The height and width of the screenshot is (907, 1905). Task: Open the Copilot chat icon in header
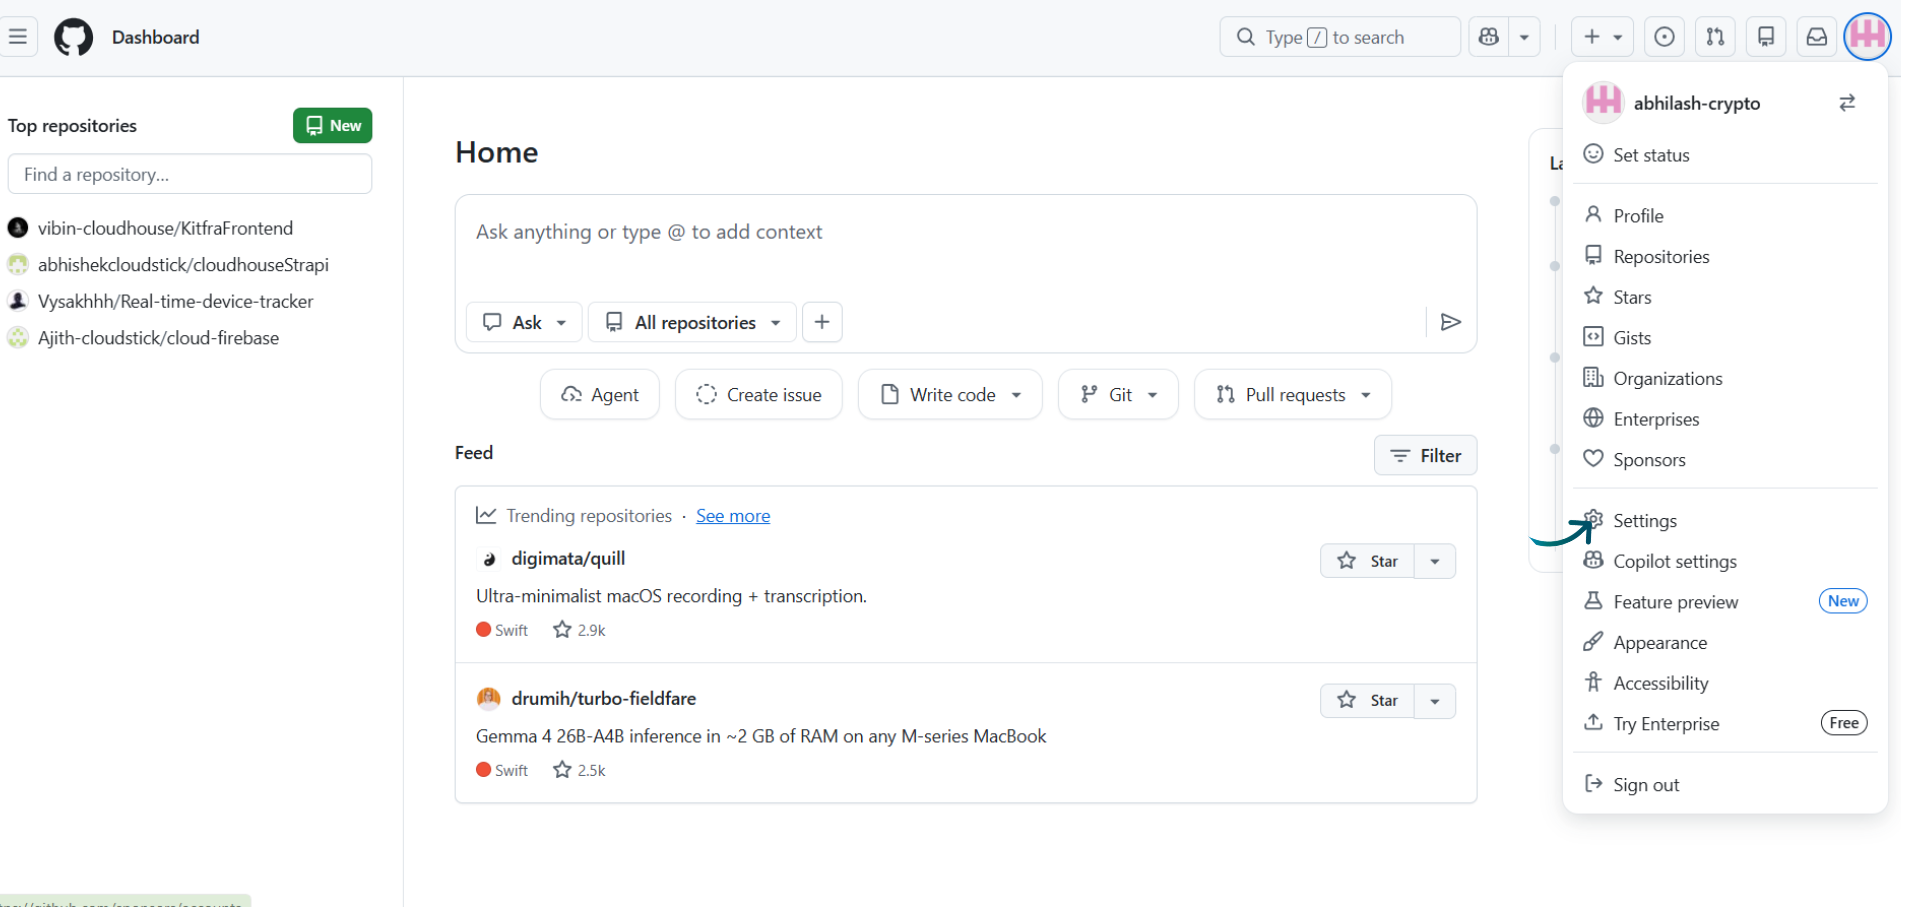[x=1489, y=37]
